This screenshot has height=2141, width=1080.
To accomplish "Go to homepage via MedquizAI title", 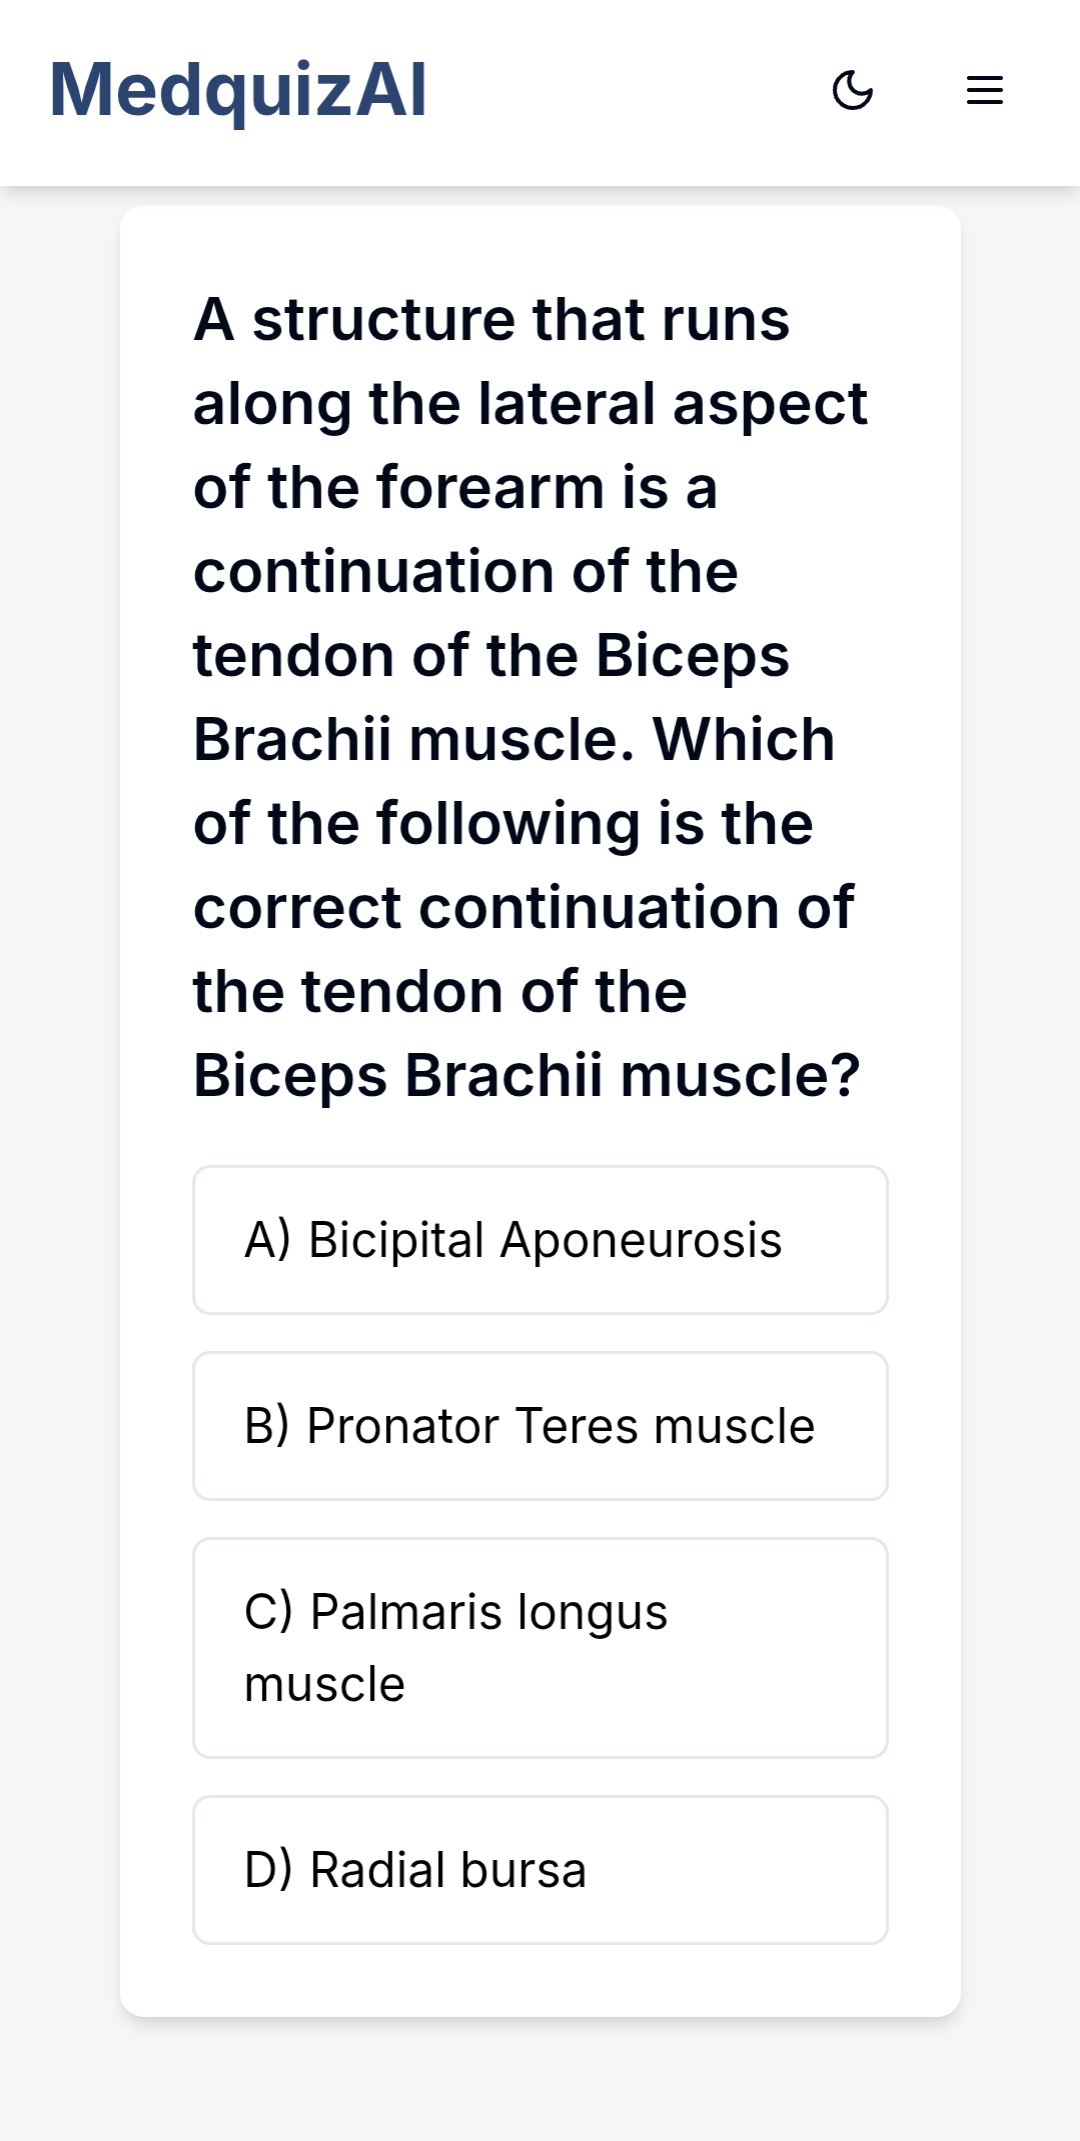I will pos(238,90).
